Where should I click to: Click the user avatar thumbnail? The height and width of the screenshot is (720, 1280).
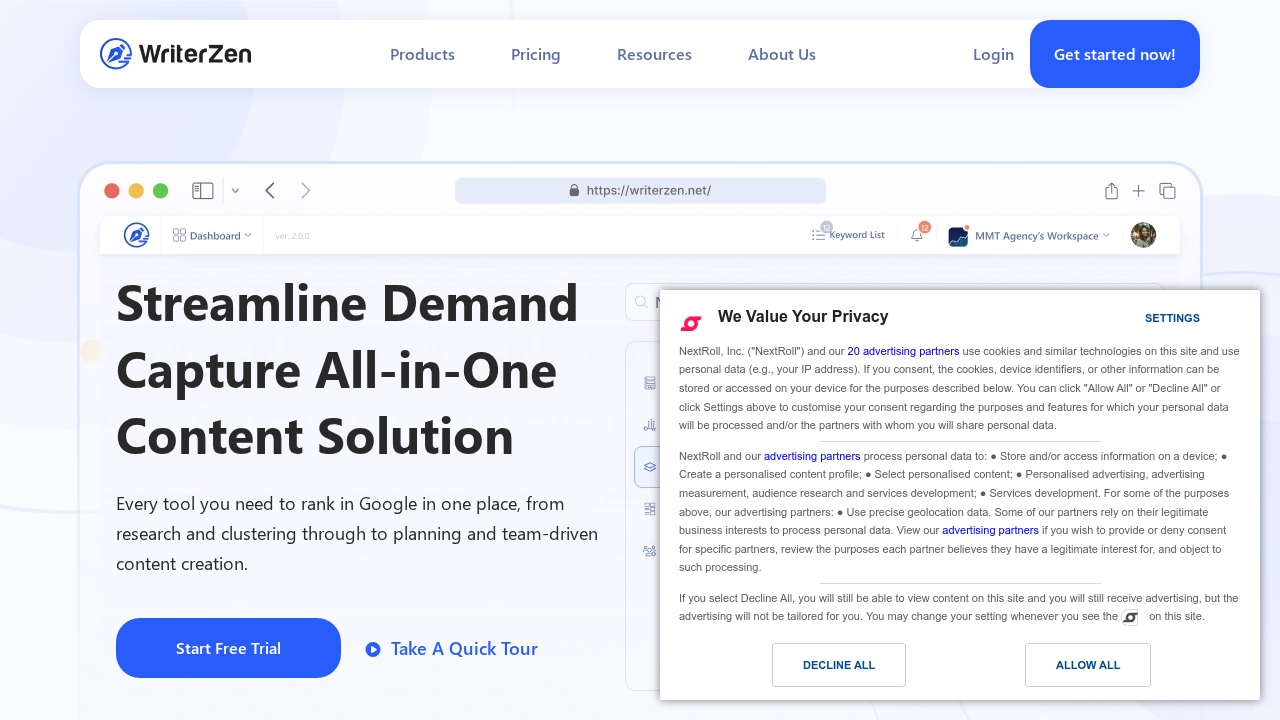tap(1143, 235)
